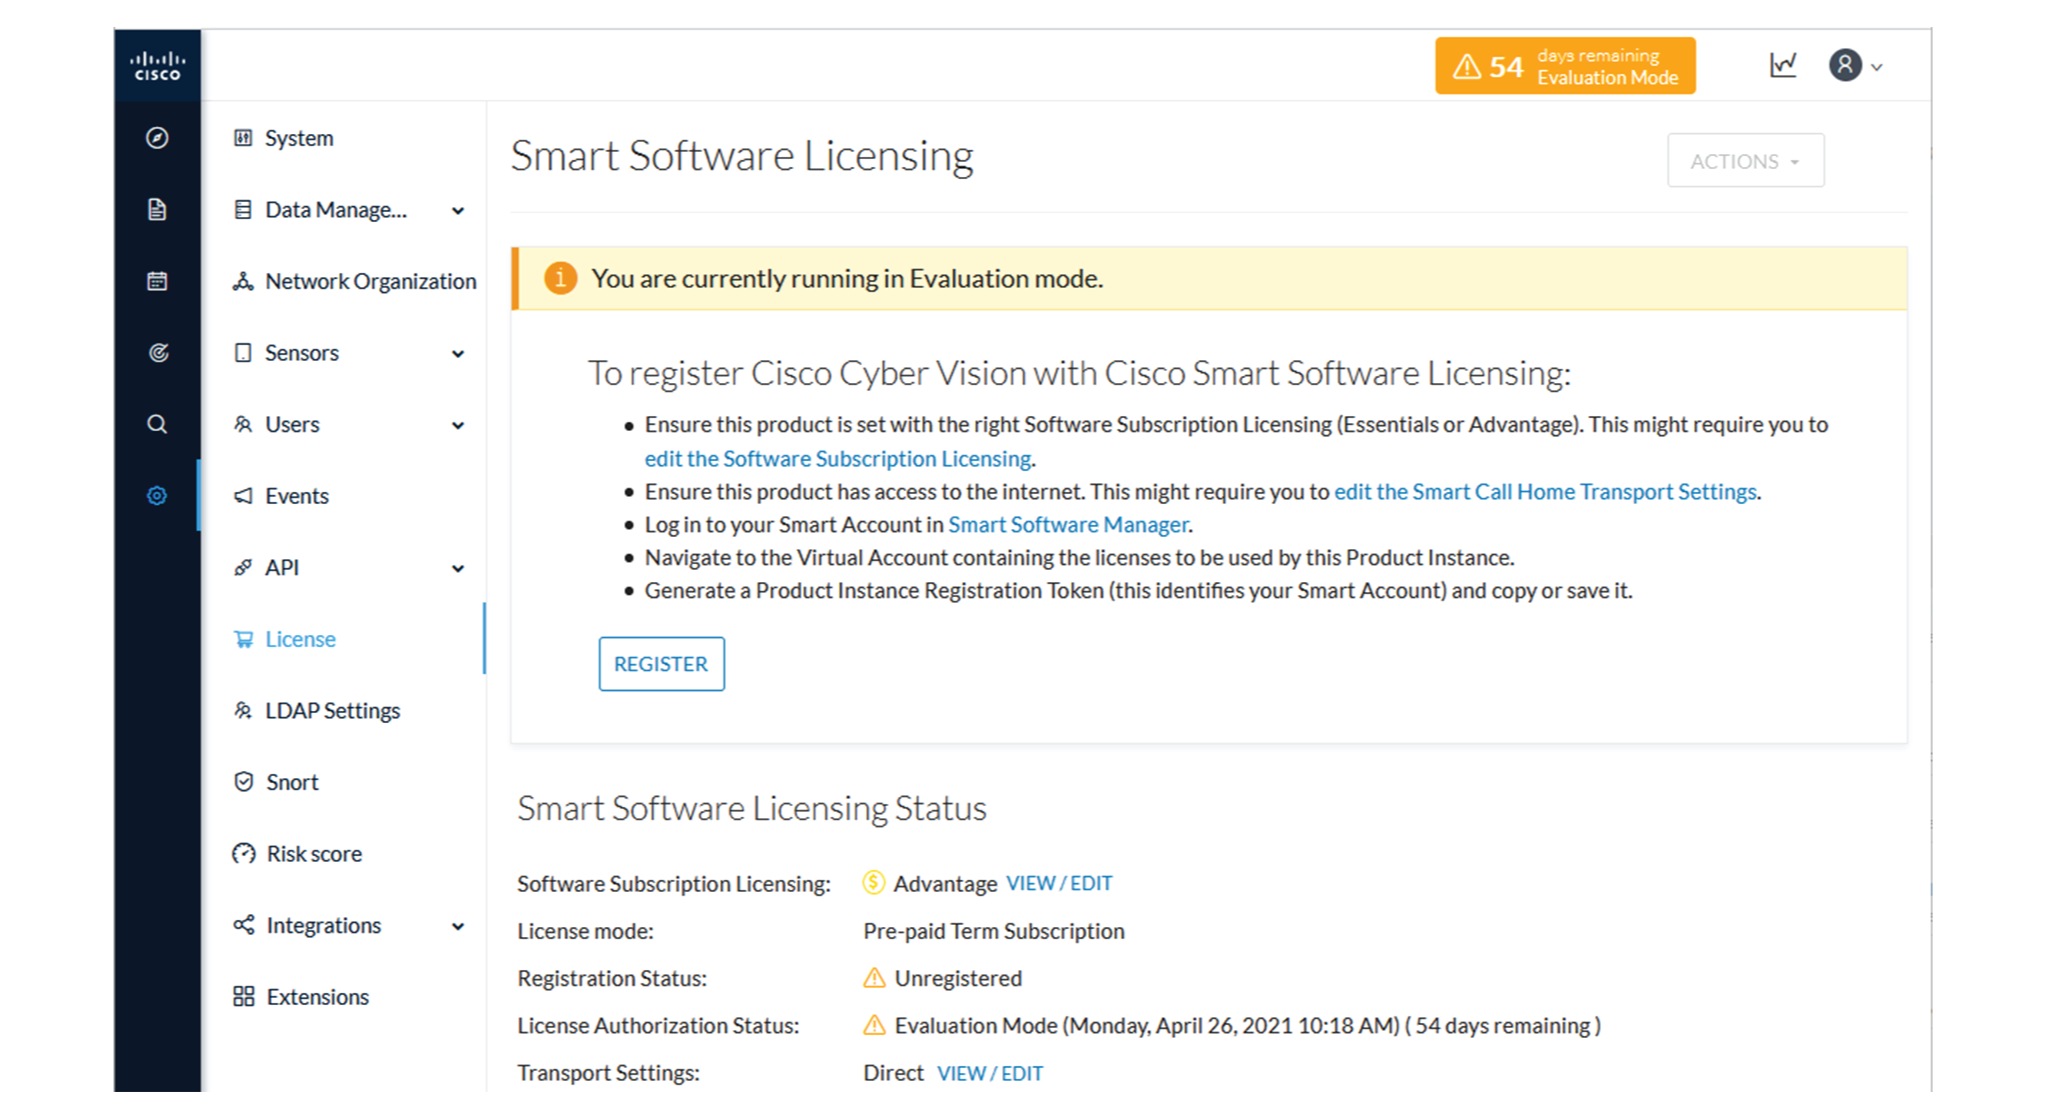Select the Monitor target icon

156,352
